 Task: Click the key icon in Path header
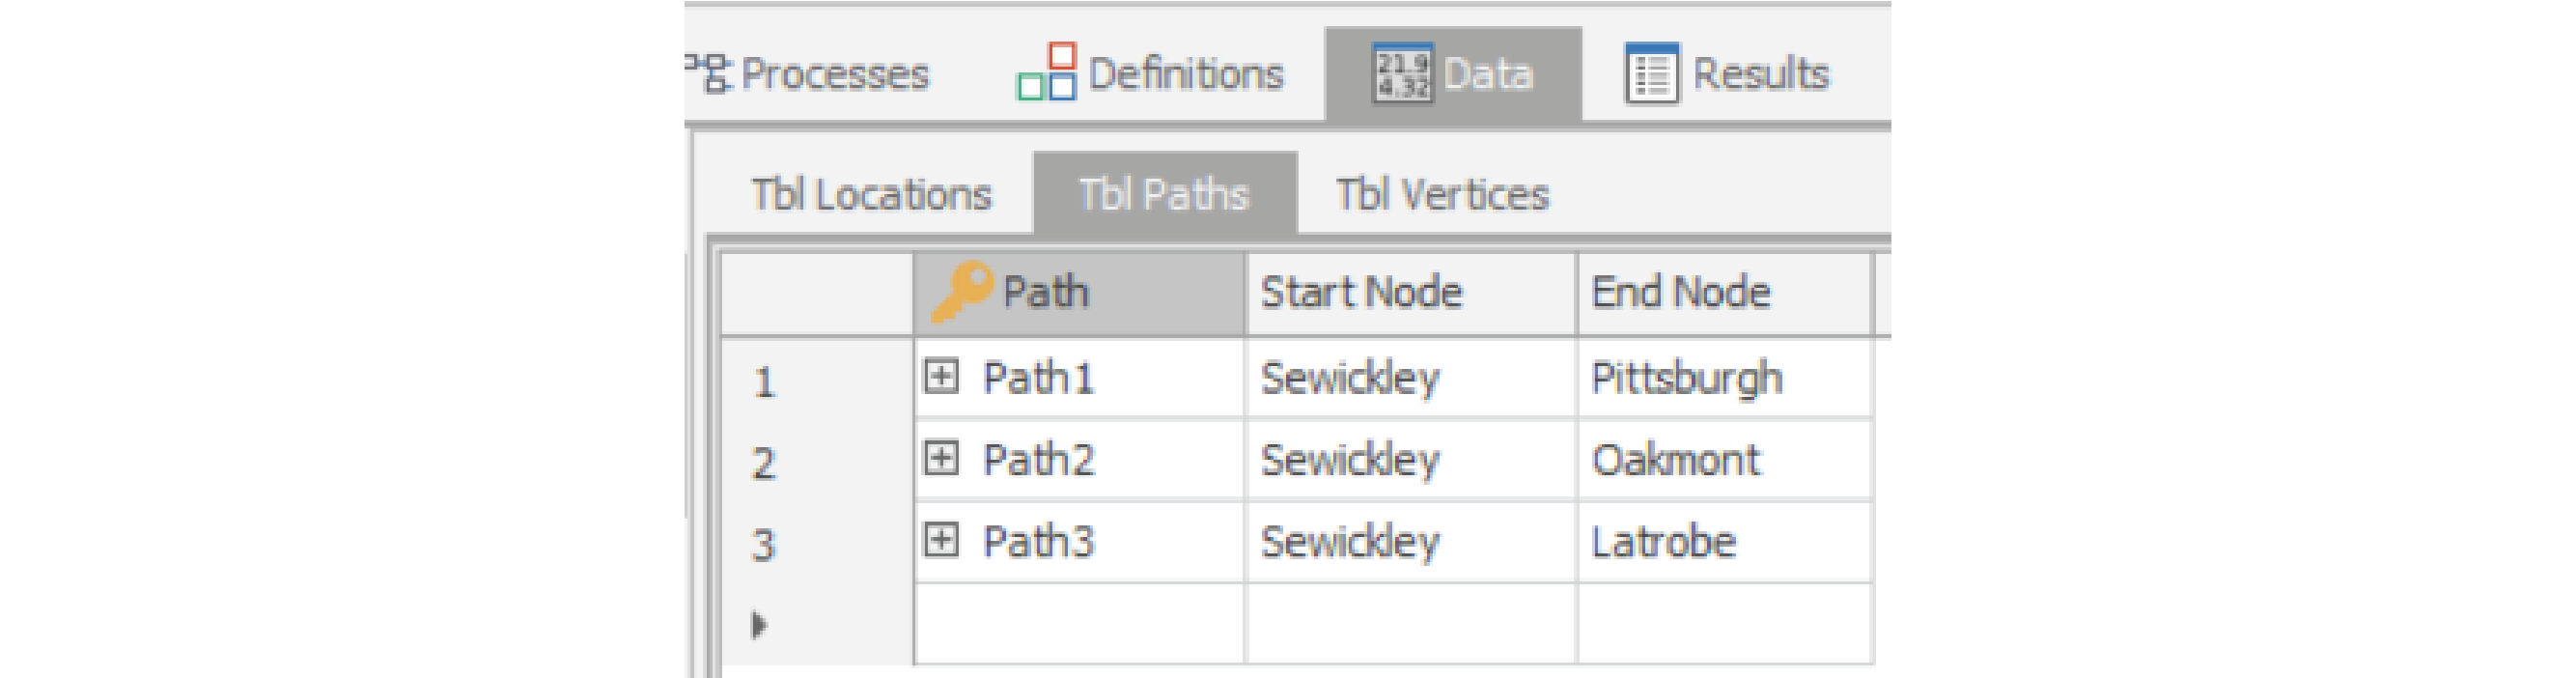click(x=960, y=292)
